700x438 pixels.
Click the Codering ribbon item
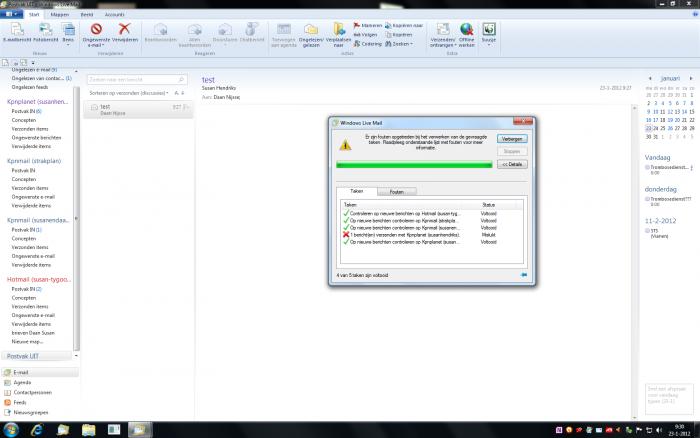click(x=368, y=44)
